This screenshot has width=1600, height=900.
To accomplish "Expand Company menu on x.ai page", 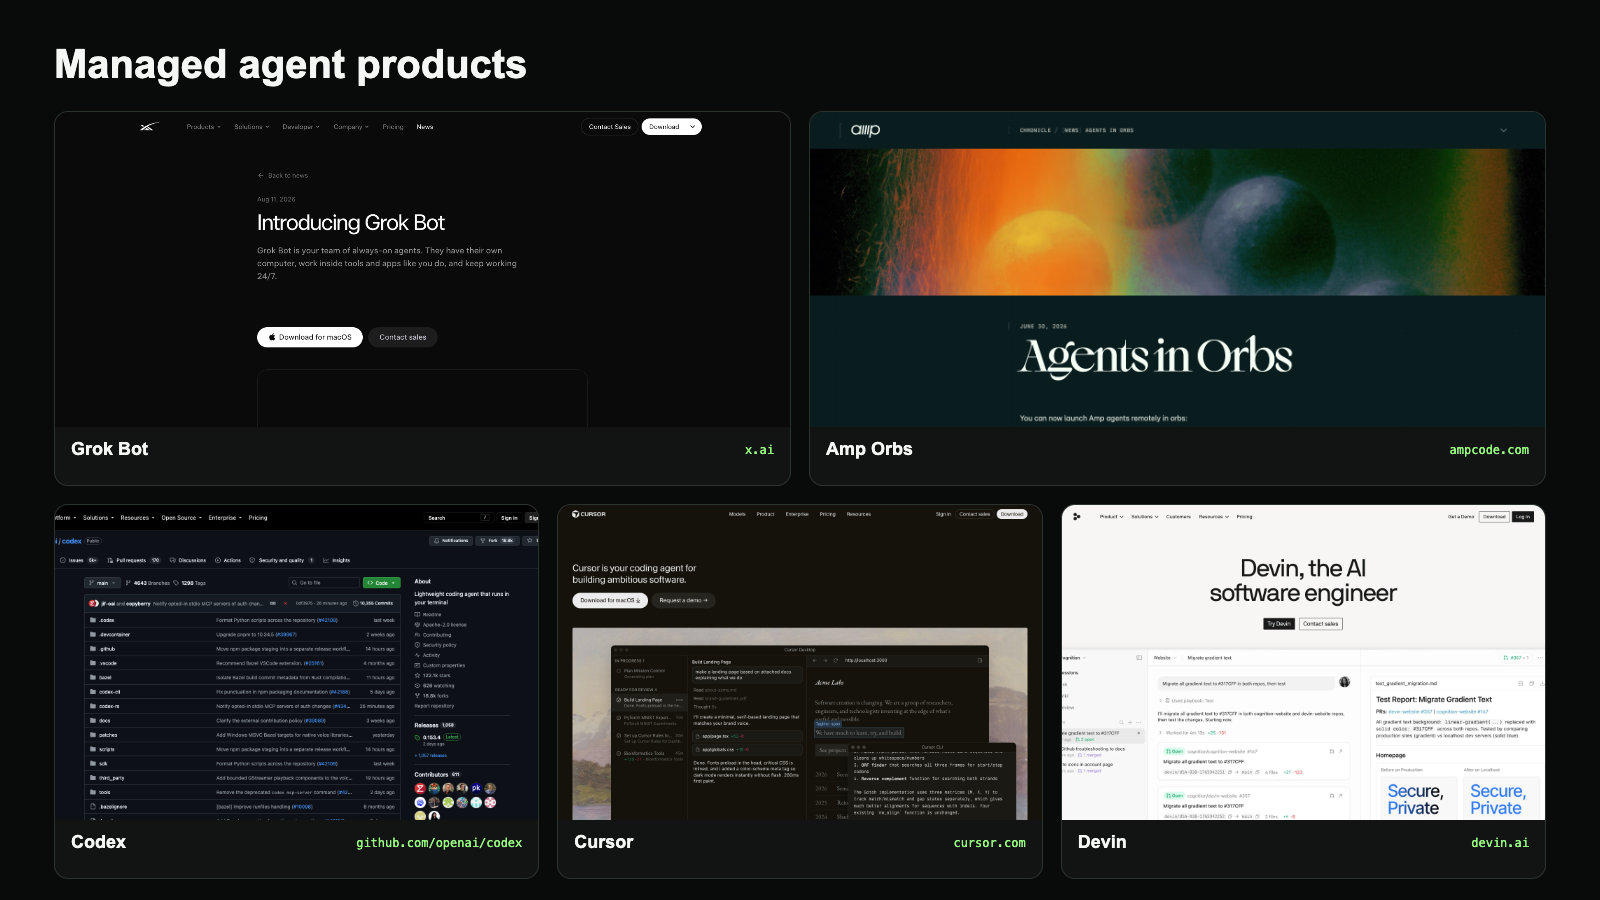I will [x=351, y=127].
